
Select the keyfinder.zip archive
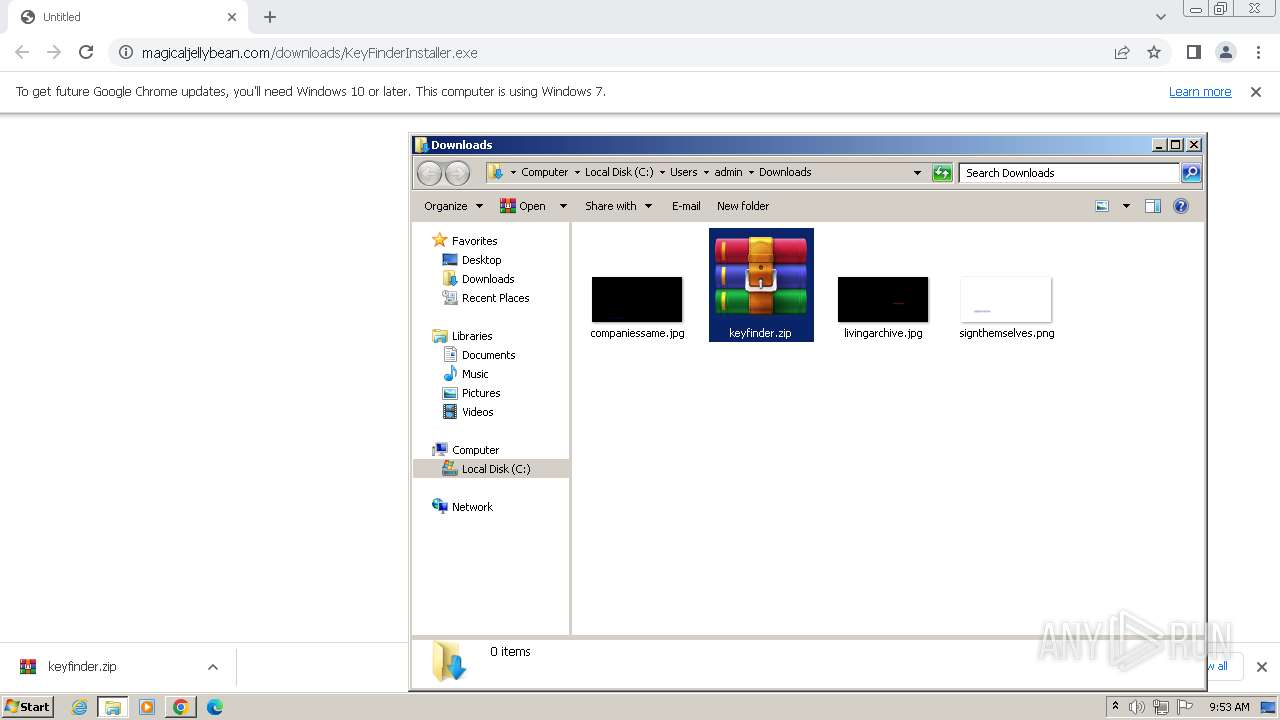[761, 285]
